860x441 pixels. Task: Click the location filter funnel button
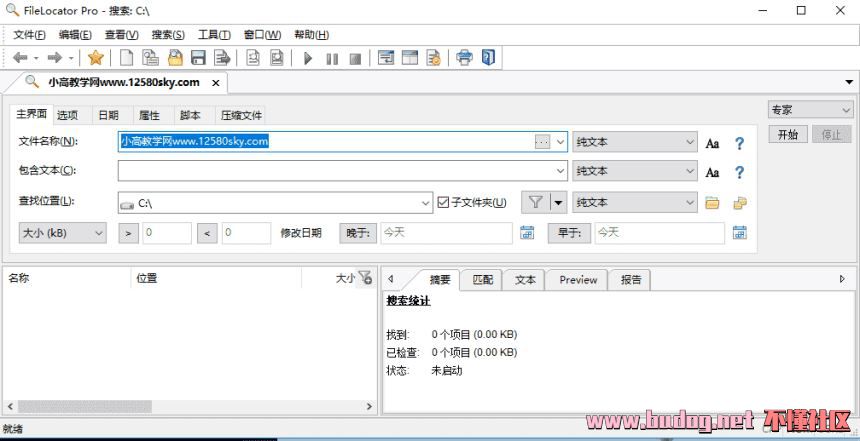coord(535,202)
